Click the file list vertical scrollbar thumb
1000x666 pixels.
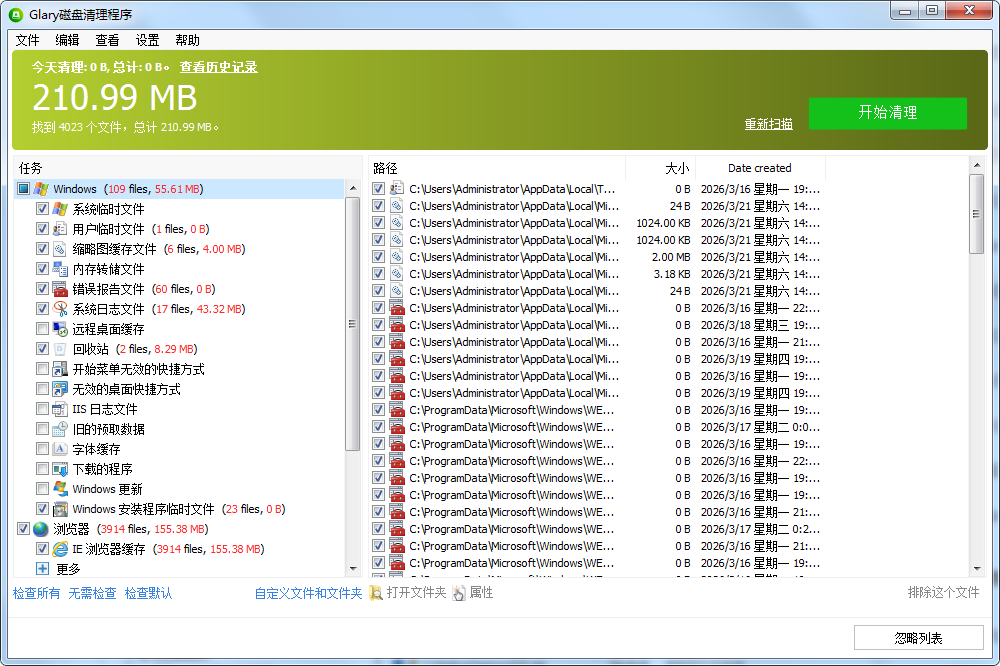point(976,213)
